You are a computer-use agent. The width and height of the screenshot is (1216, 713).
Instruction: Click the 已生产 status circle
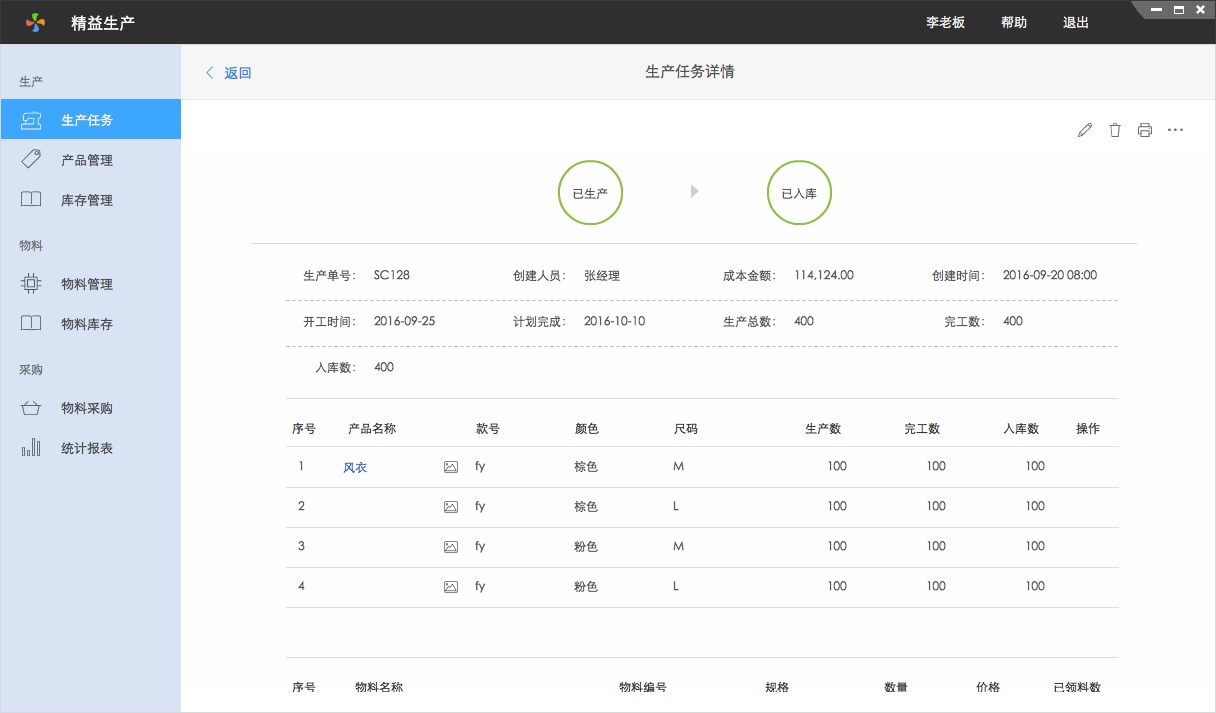(590, 192)
